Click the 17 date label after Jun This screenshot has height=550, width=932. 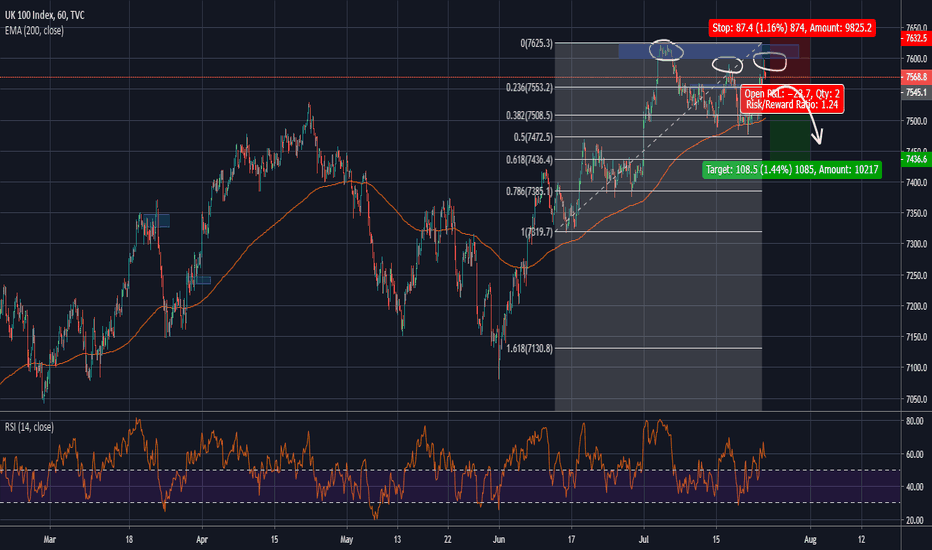point(571,540)
